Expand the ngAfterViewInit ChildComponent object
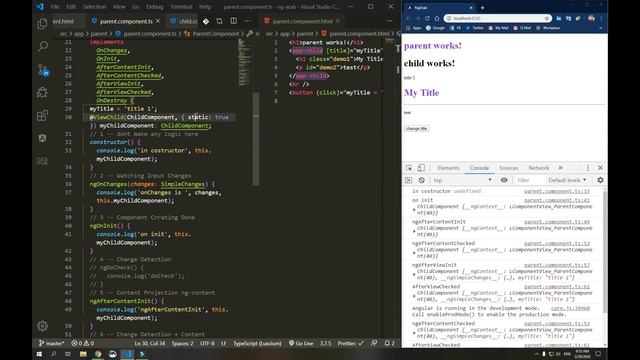Image resolution: width=640 pixels, height=360 pixels. (414, 274)
